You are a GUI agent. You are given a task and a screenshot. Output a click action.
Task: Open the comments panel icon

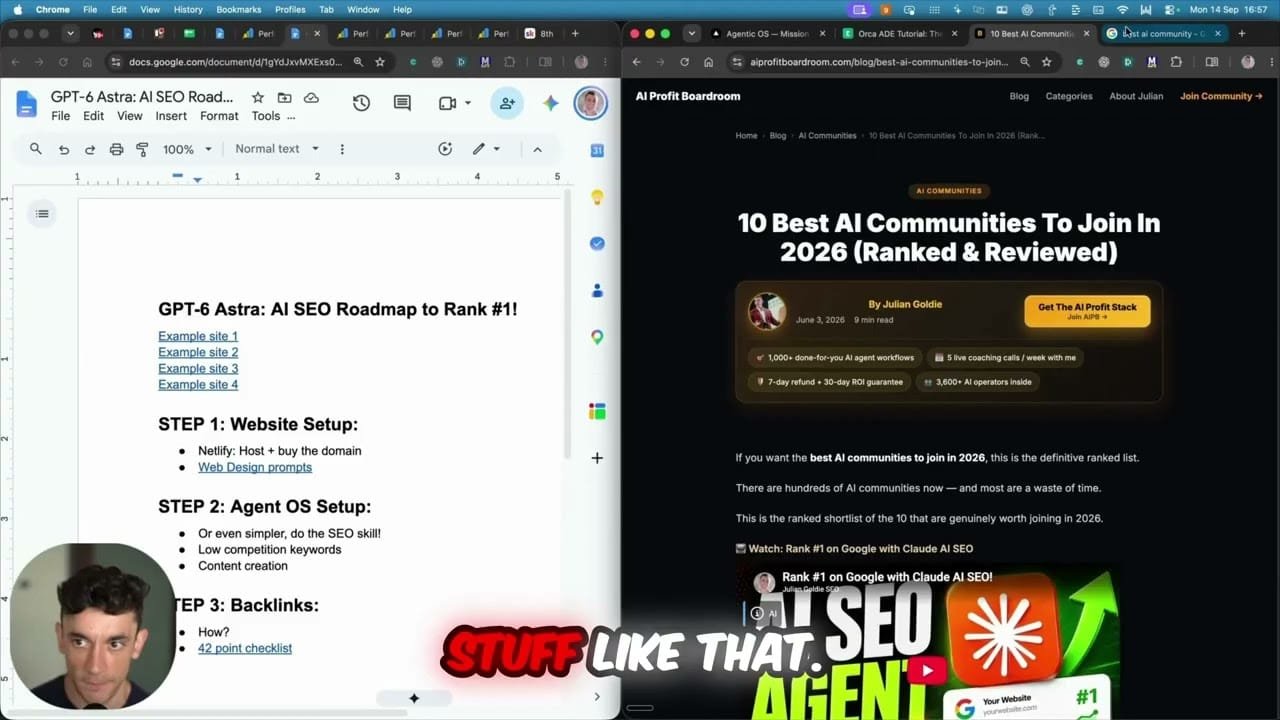tap(402, 103)
